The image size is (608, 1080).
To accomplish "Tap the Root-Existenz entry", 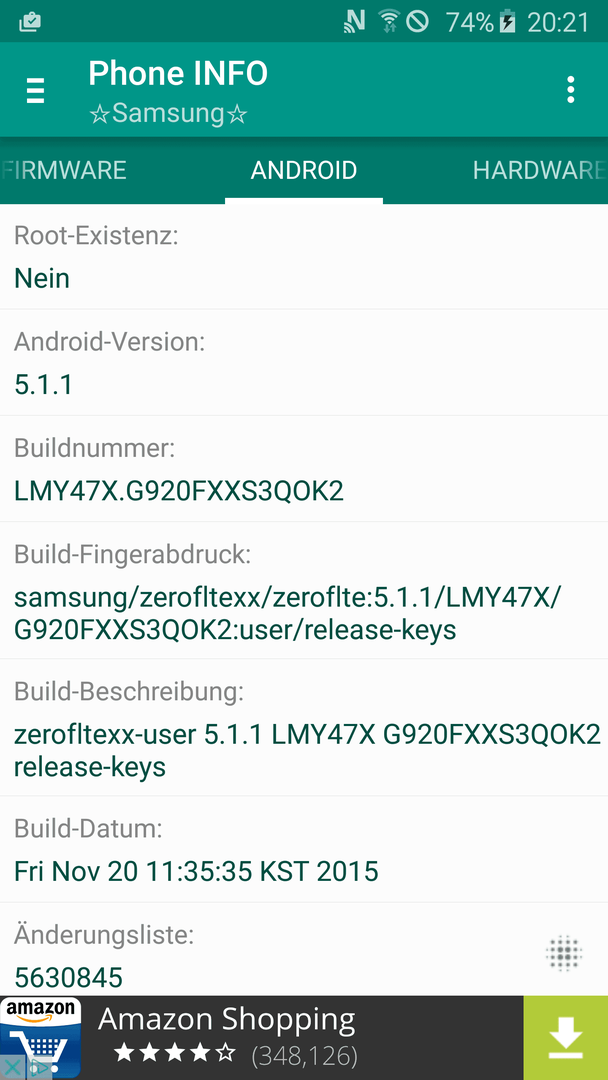I will point(304,257).
